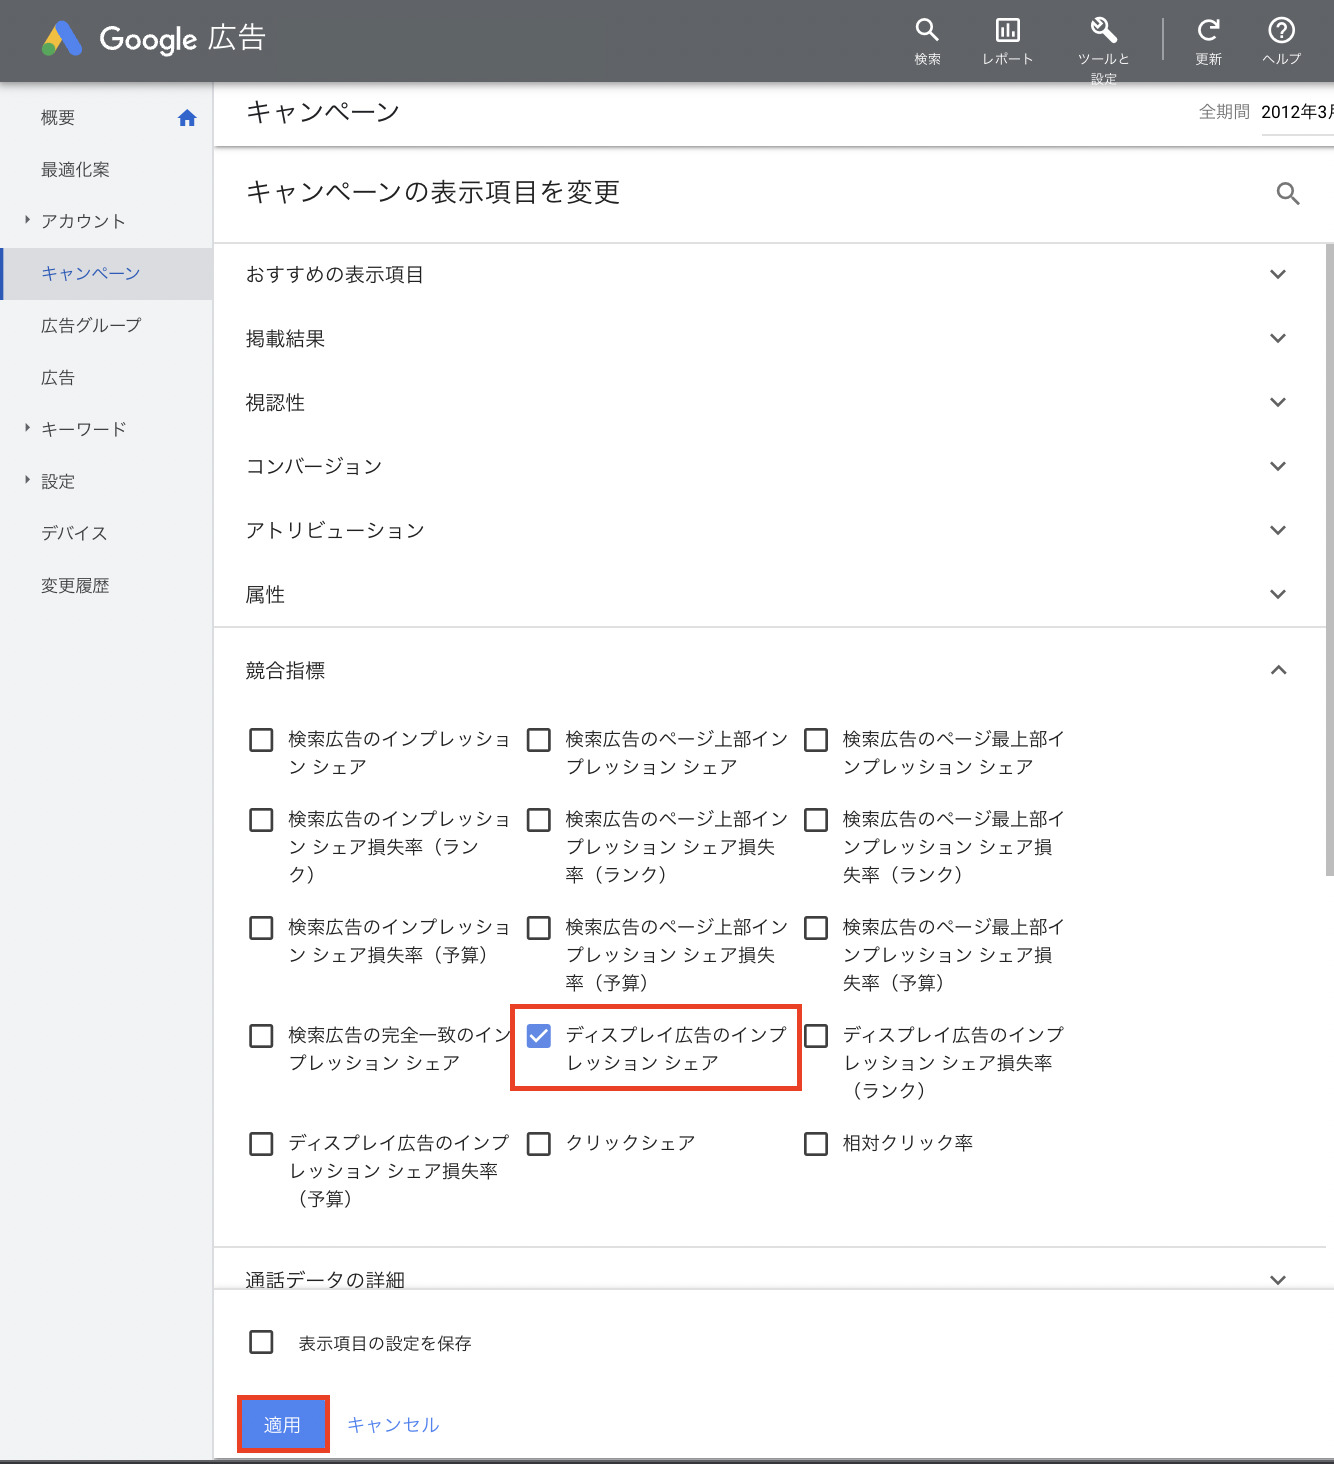Screen dimensions: 1334x1464
Task: Open 変更履歴 in the sidebar
Action: [75, 586]
